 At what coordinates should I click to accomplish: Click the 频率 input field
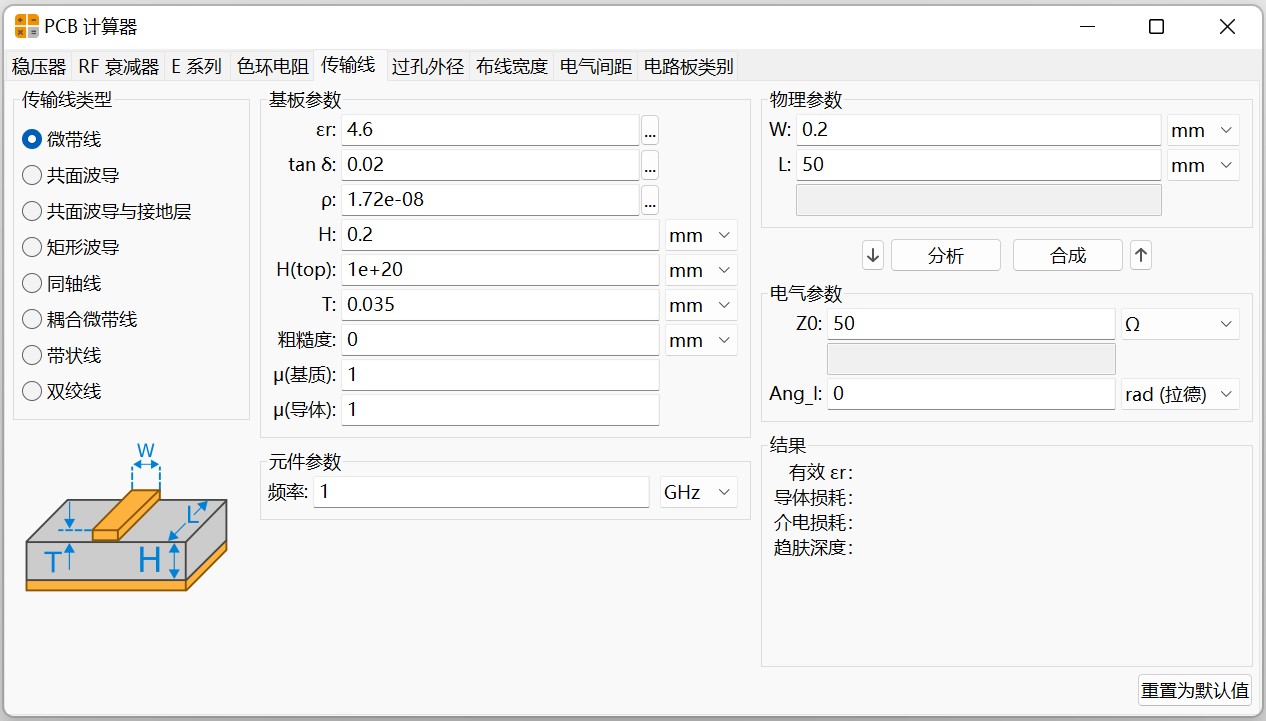coord(481,492)
